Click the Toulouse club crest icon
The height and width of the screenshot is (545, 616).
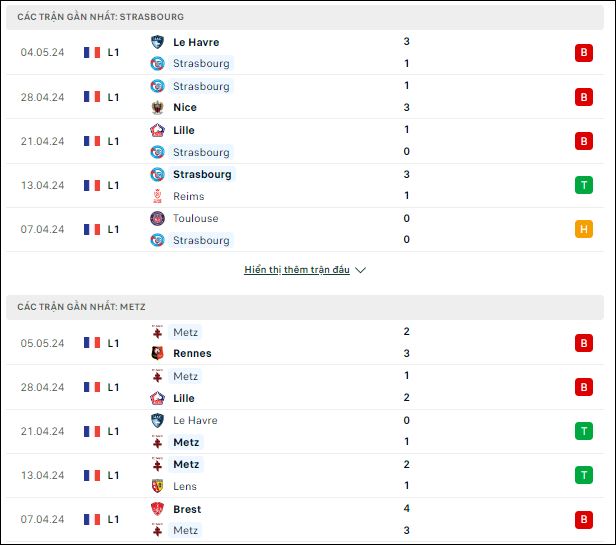pos(157,218)
